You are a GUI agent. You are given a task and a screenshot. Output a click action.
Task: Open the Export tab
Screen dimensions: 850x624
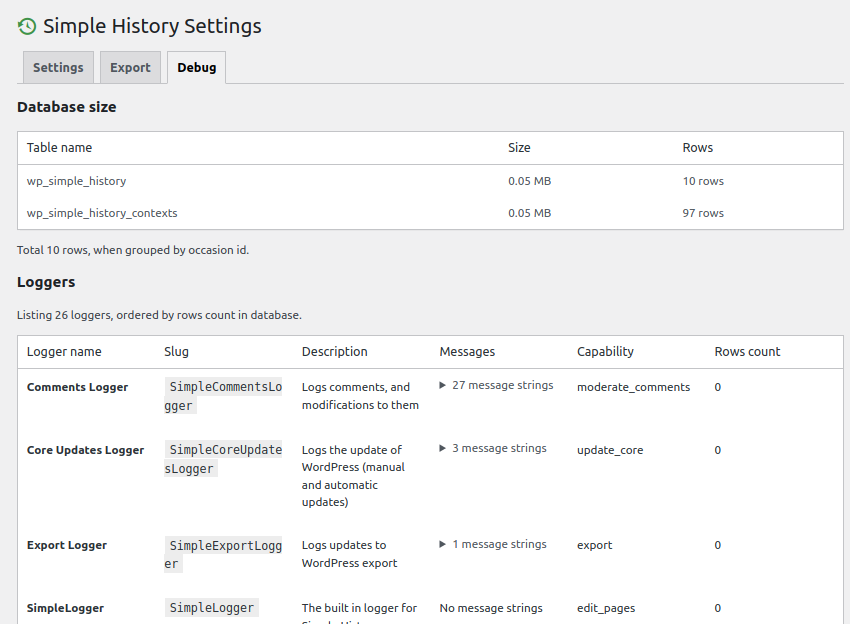pyautogui.click(x=130, y=68)
